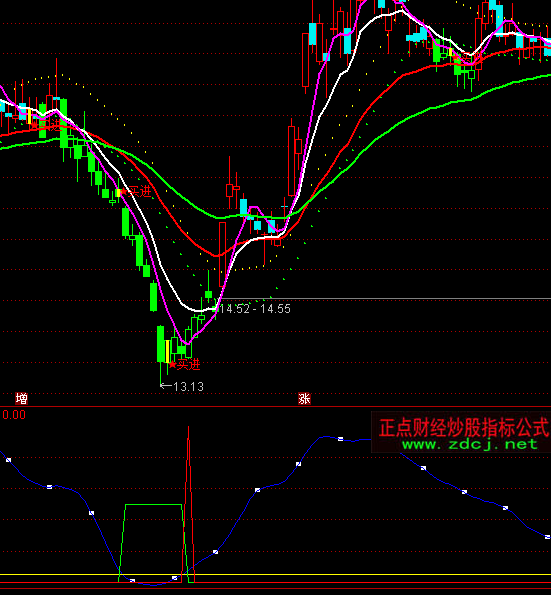This screenshot has width=551, height=595.
Task: Click the blue curve marker at the indicator's far left
Action: point(9,460)
